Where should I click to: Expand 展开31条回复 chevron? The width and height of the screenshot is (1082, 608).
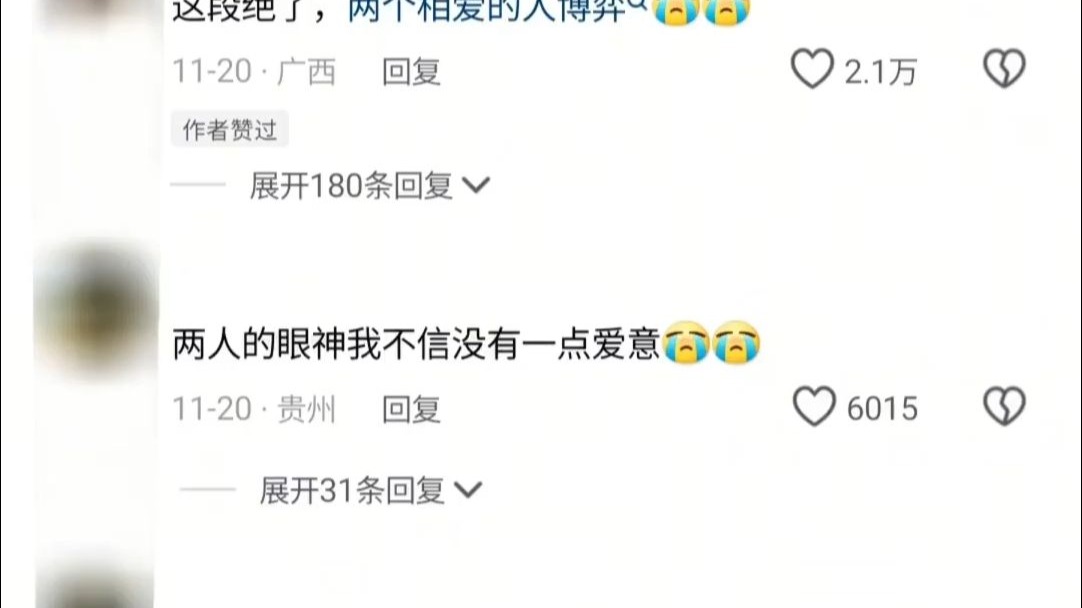468,491
